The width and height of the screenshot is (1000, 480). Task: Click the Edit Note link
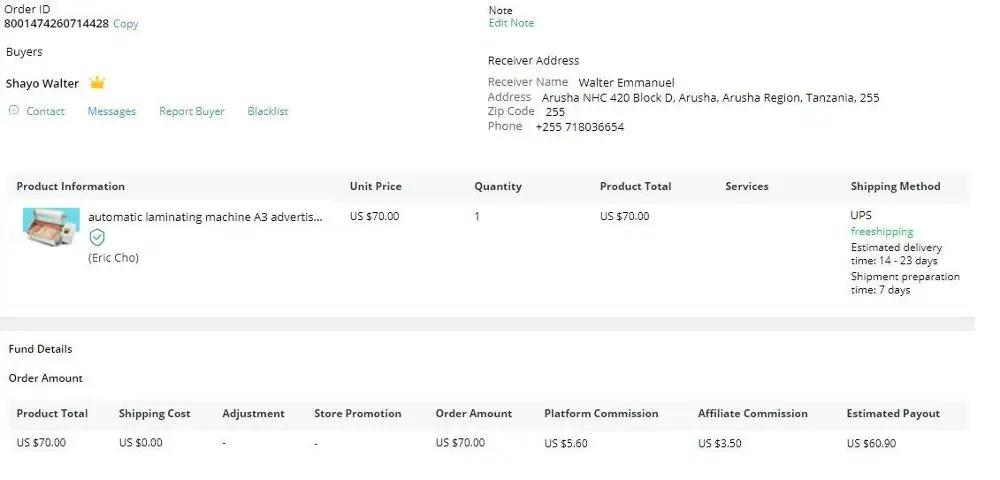[511, 23]
